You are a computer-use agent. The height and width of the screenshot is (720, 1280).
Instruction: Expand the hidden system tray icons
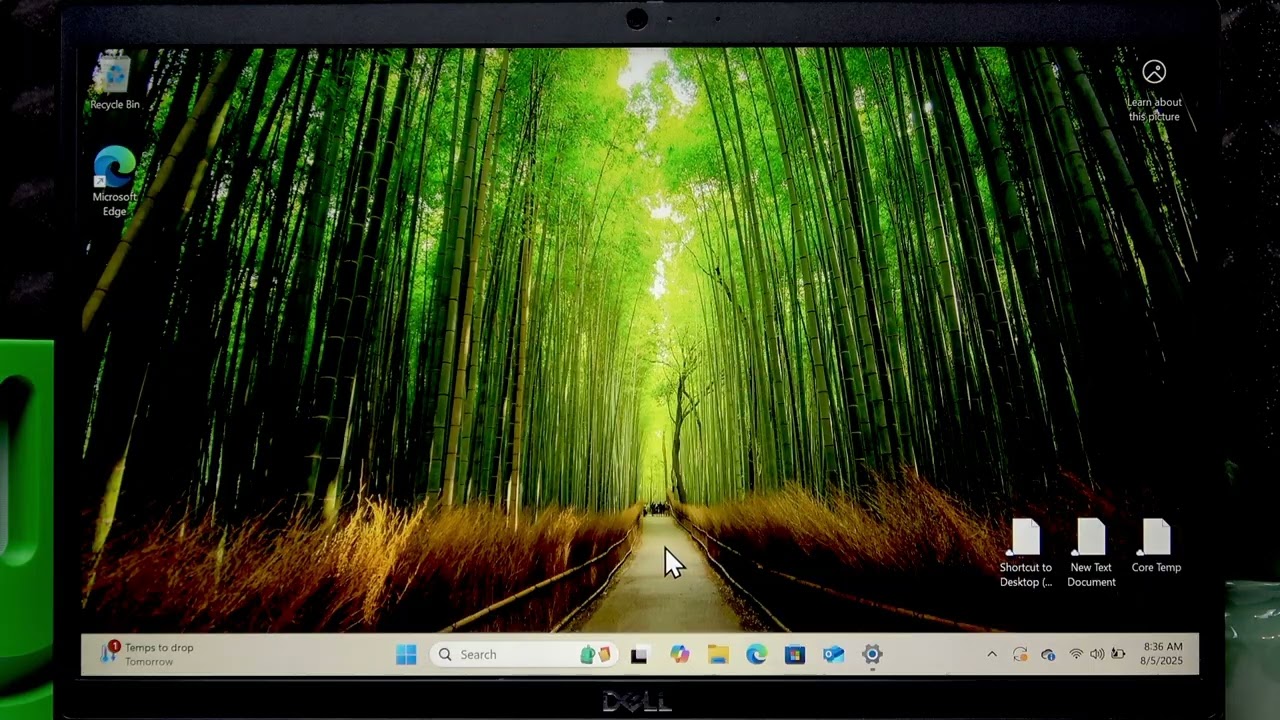(x=992, y=655)
